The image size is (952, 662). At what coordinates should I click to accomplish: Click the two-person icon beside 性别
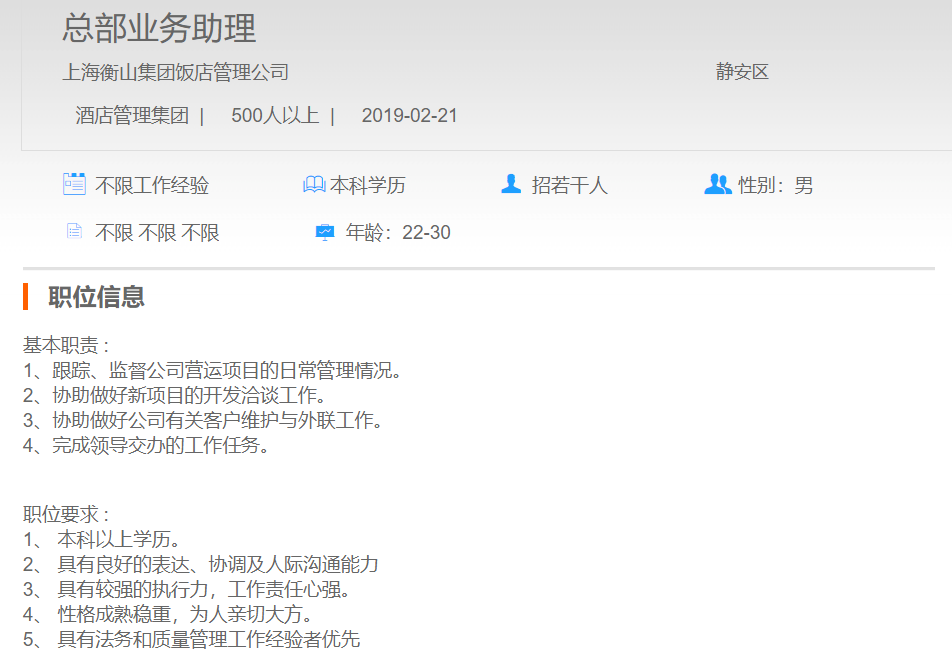[717, 184]
